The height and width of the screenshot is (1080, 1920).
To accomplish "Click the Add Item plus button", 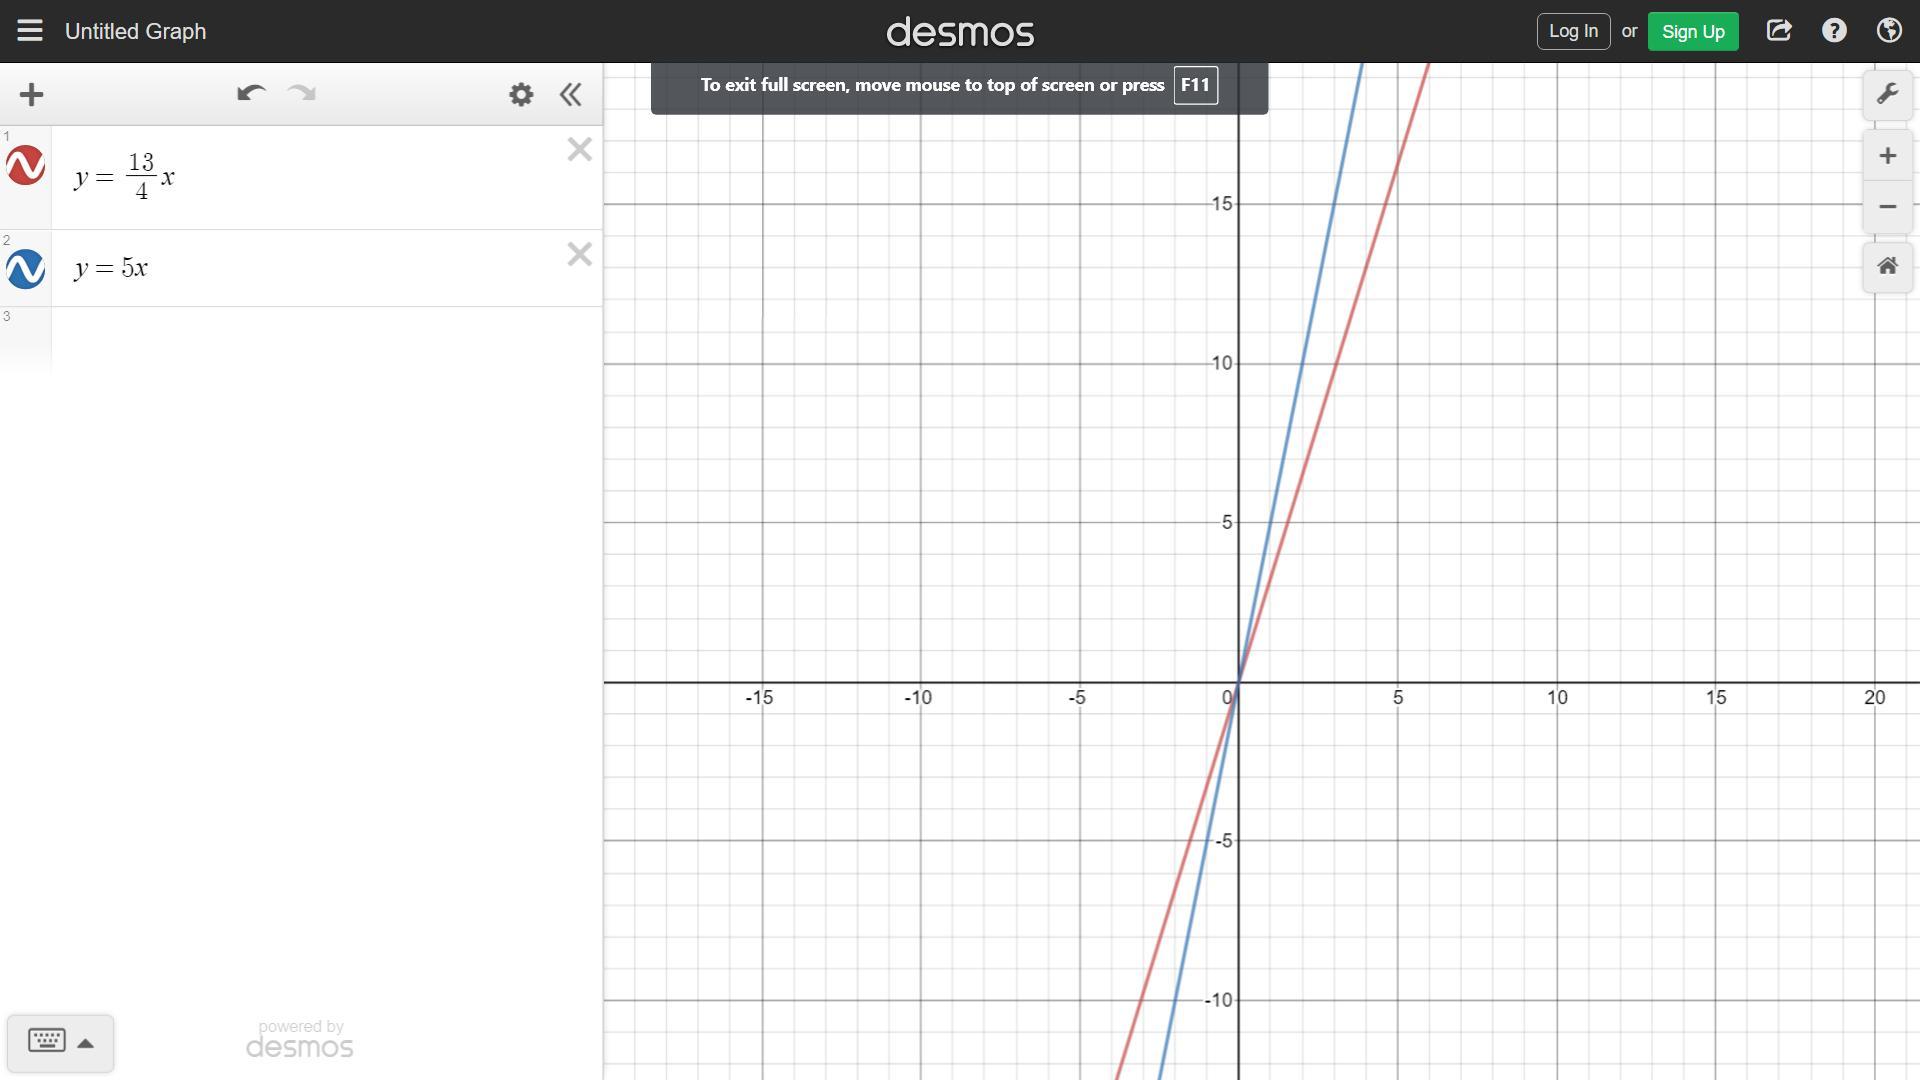I will click(31, 95).
